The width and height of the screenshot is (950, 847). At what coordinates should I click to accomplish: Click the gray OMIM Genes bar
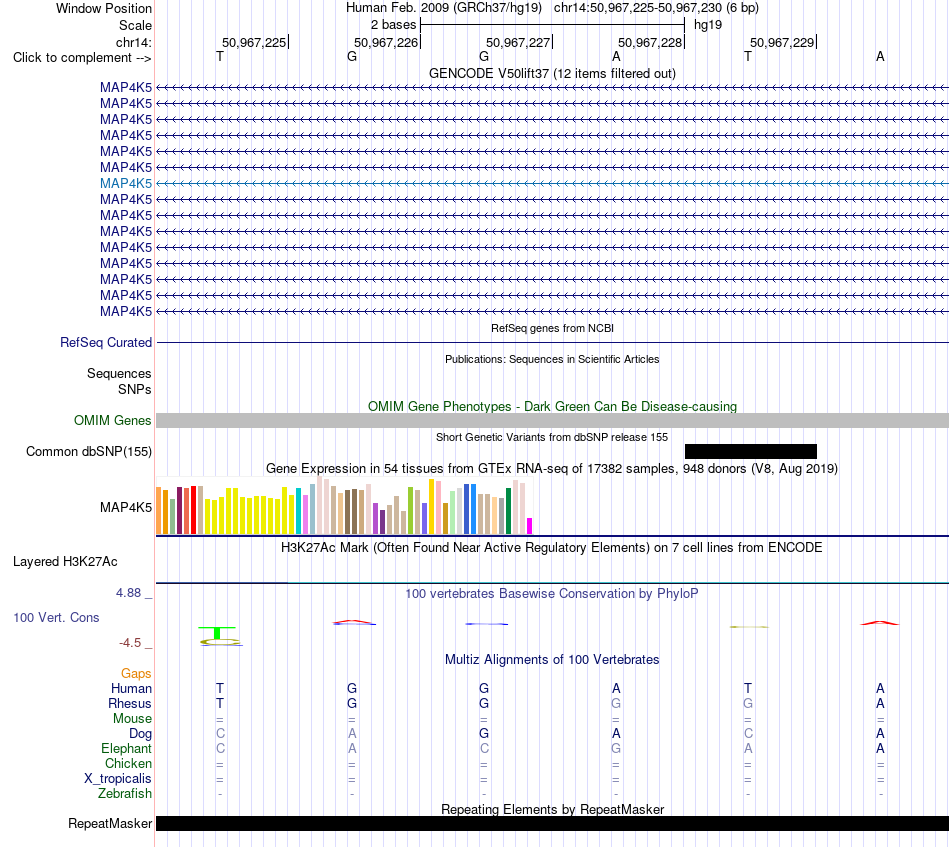(552, 420)
